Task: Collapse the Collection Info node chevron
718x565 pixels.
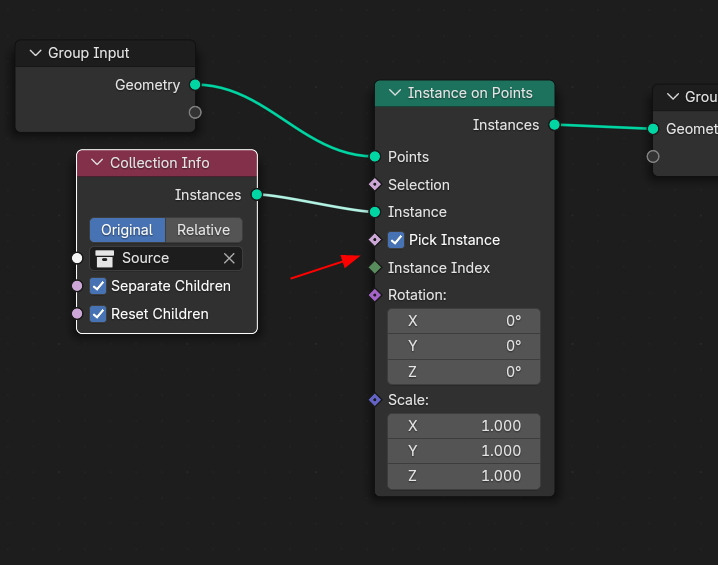Action: pyautogui.click(x=97, y=163)
